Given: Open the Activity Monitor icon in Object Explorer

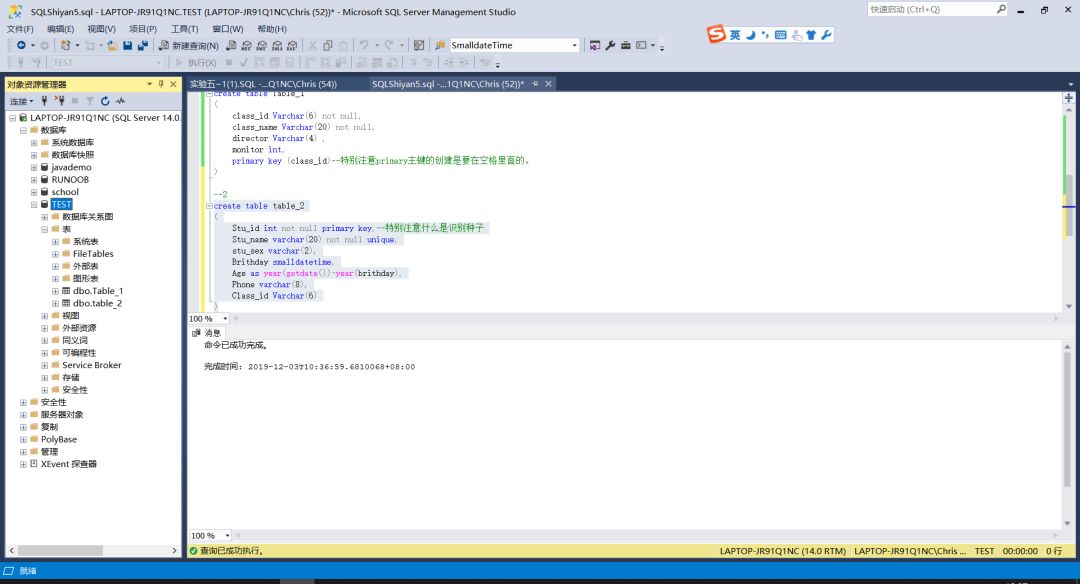Looking at the screenshot, I should point(120,101).
